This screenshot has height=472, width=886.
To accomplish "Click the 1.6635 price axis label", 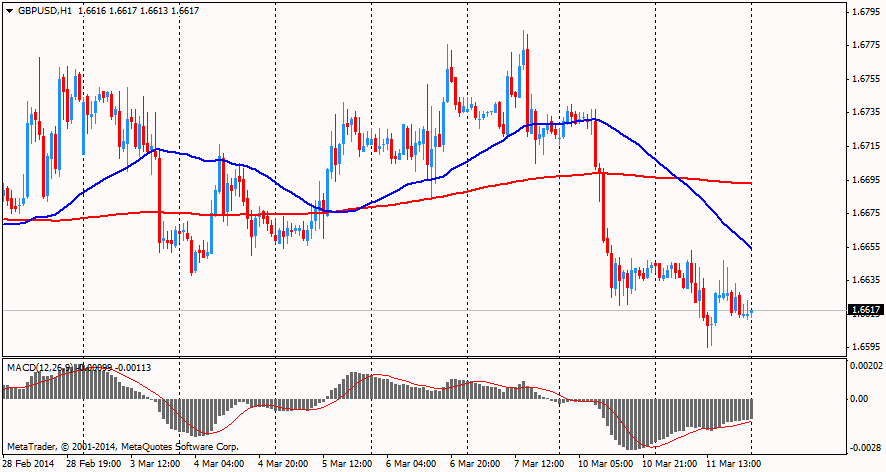I will tap(864, 280).
